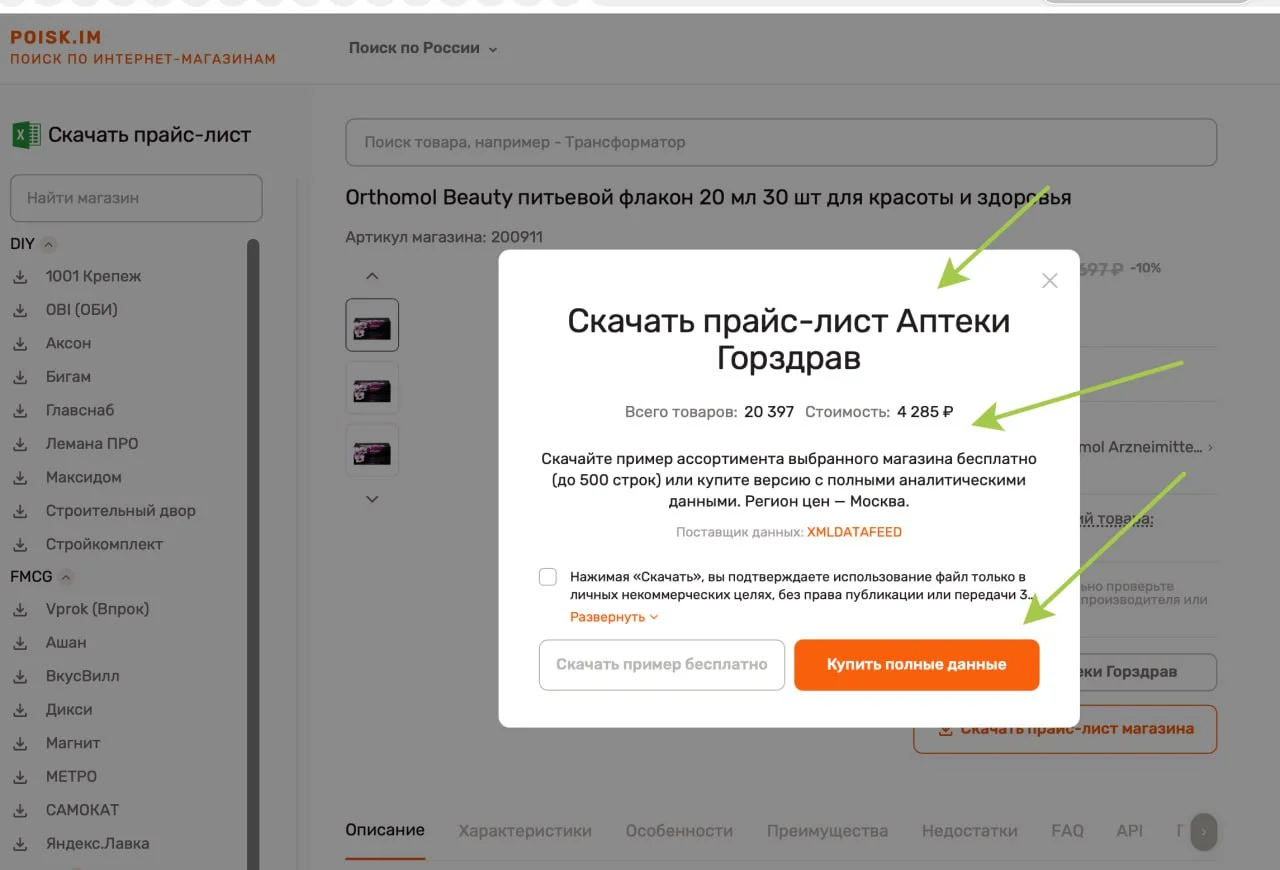
Task: Select the first product thumbnail image
Action: [x=372, y=324]
